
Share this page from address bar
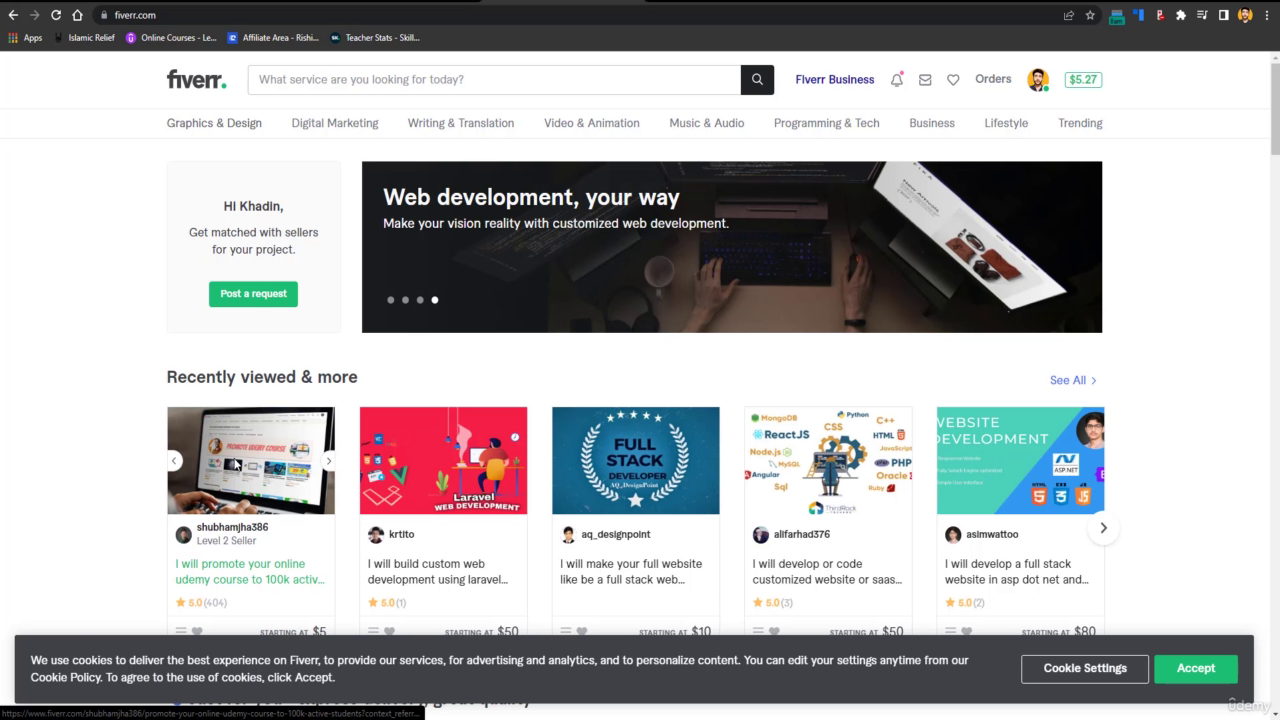pos(1069,15)
